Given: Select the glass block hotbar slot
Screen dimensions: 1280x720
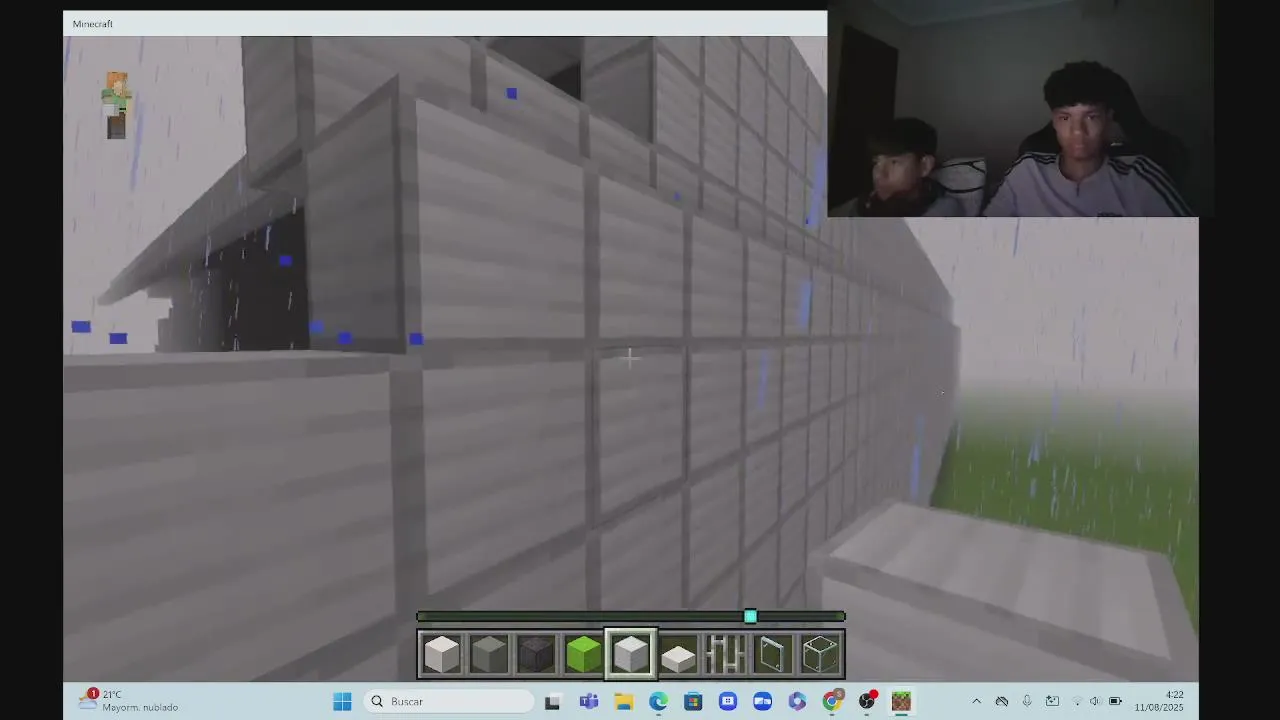Looking at the screenshot, I should [820, 655].
